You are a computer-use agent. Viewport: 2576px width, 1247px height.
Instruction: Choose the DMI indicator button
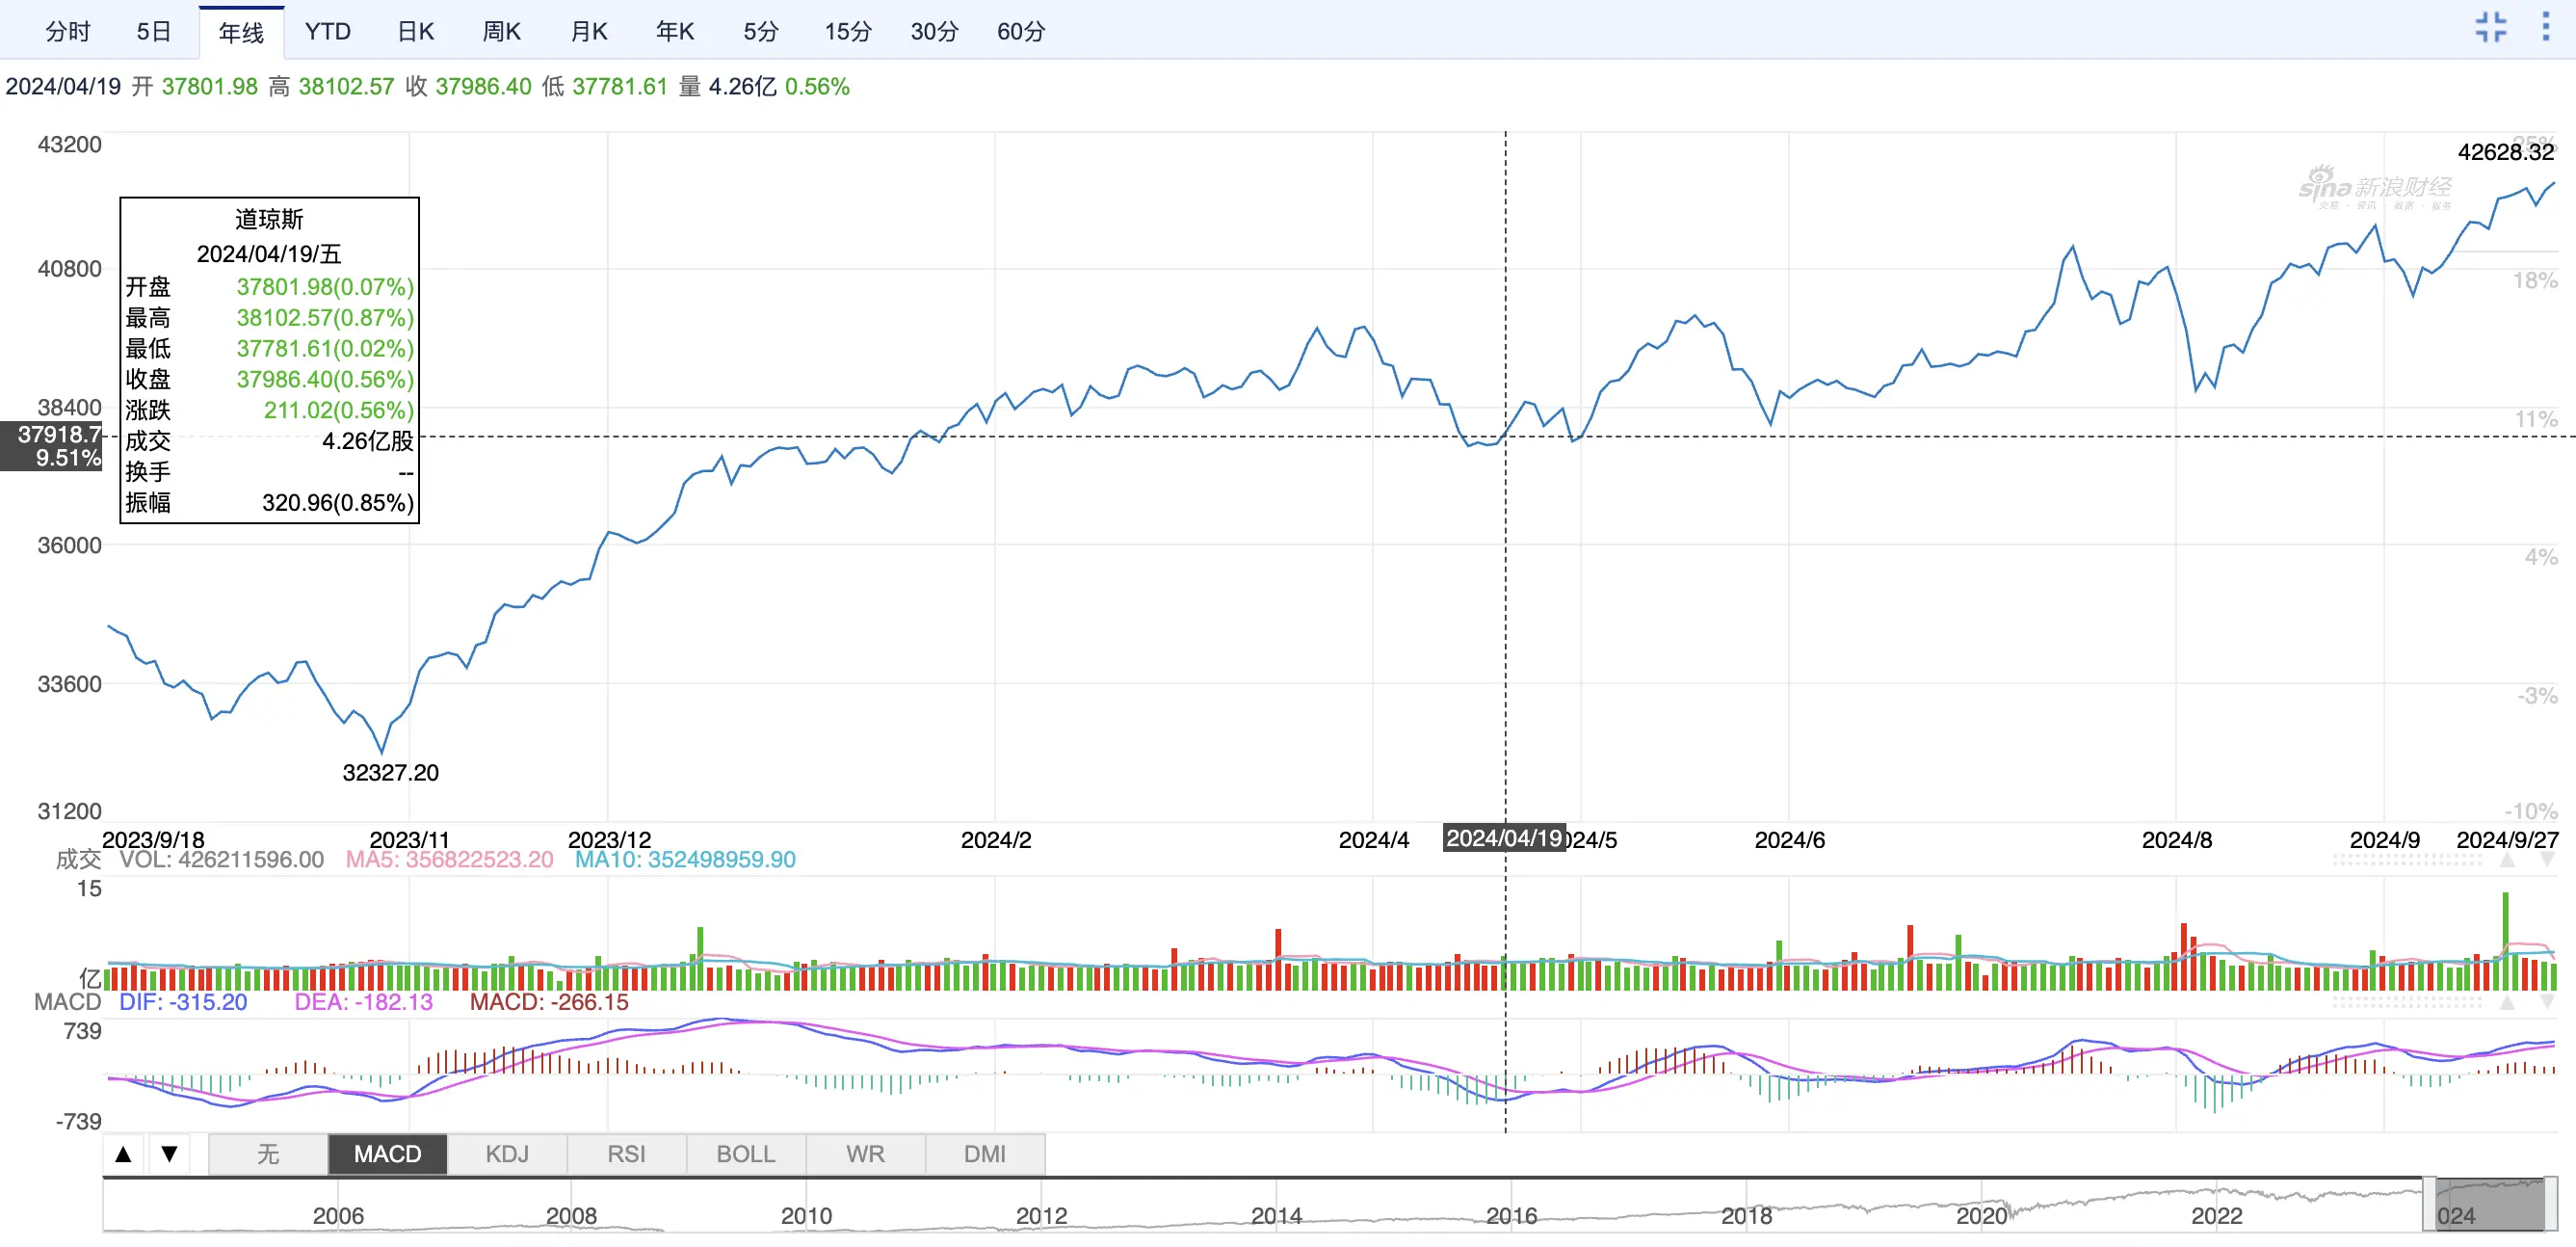tap(985, 1155)
